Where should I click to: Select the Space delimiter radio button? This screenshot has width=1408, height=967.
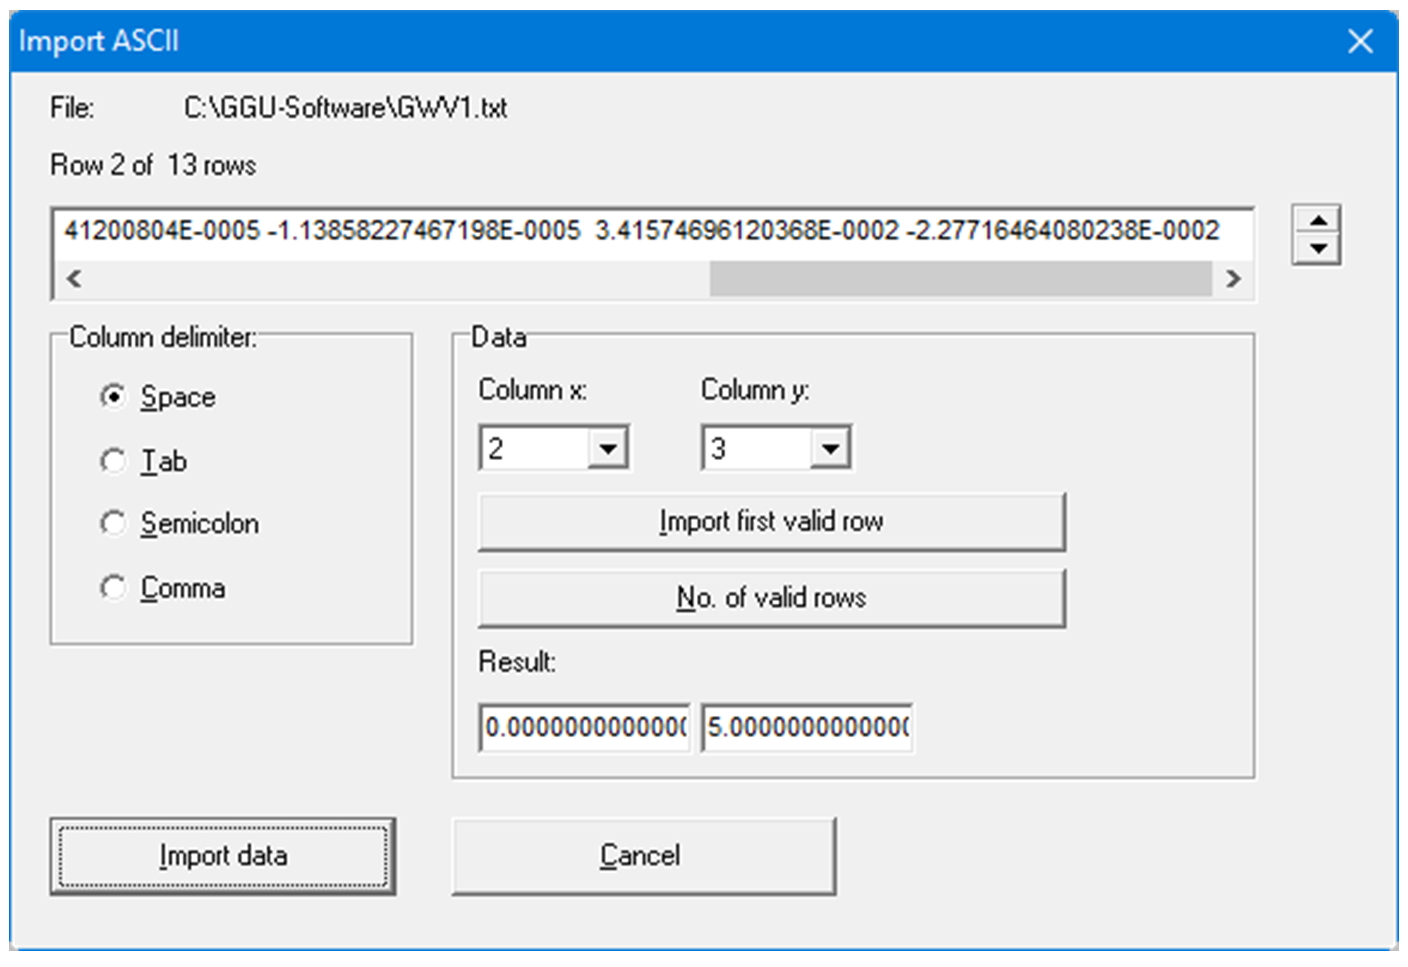click(113, 396)
